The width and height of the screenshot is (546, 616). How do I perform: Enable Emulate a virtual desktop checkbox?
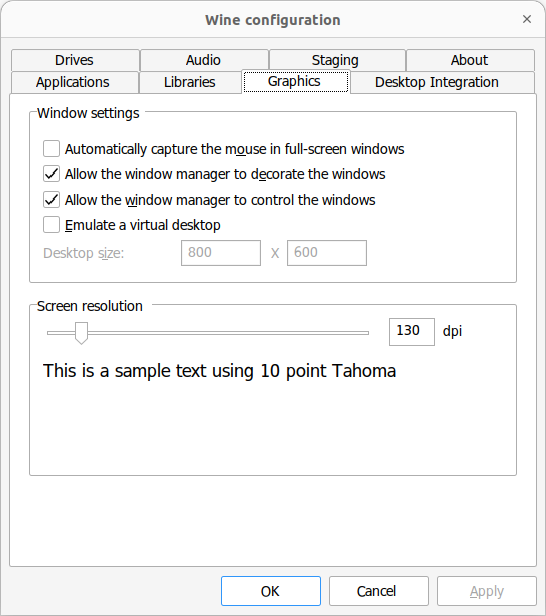tap(51, 225)
